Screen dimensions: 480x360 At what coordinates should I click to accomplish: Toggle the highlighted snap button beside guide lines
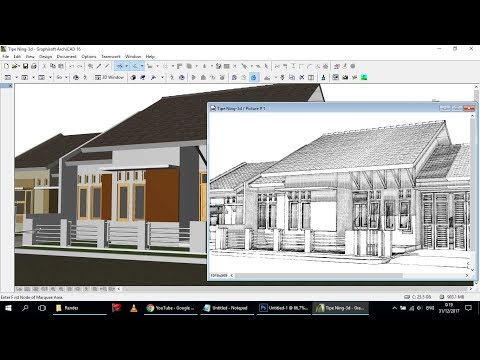click(135, 66)
